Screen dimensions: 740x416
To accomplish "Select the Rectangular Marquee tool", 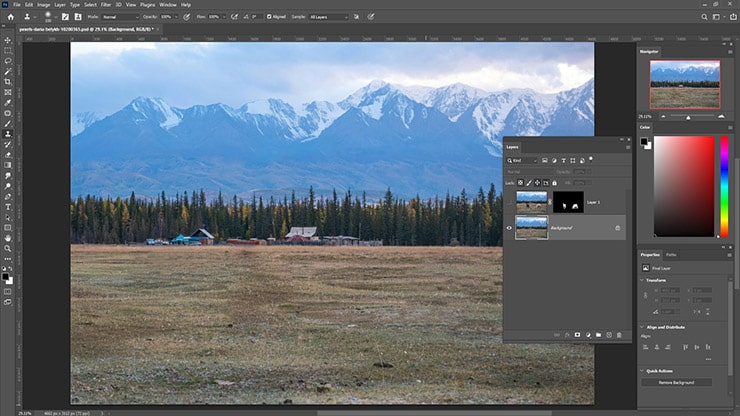I will (8, 51).
